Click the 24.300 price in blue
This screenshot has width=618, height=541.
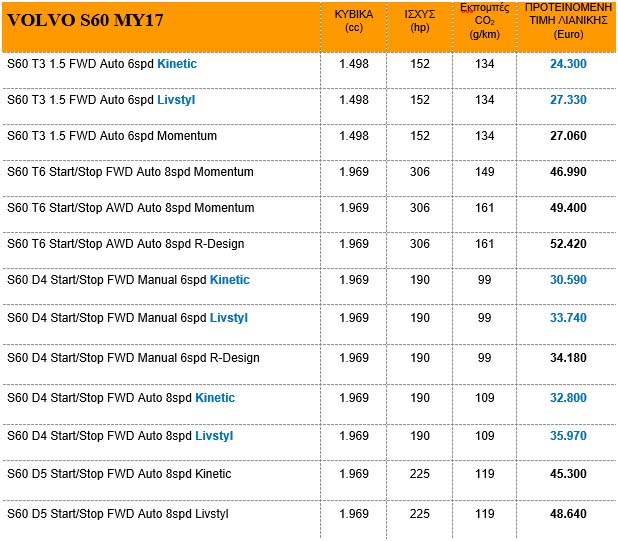coord(567,64)
